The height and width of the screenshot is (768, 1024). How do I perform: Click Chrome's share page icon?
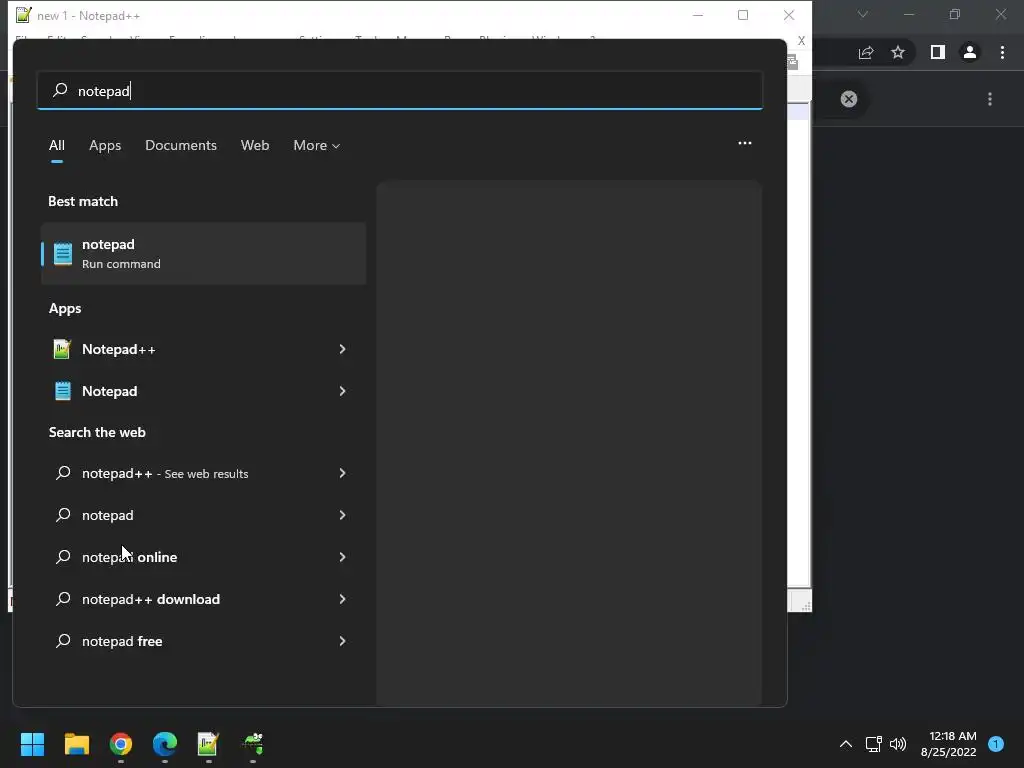pyautogui.click(x=866, y=52)
